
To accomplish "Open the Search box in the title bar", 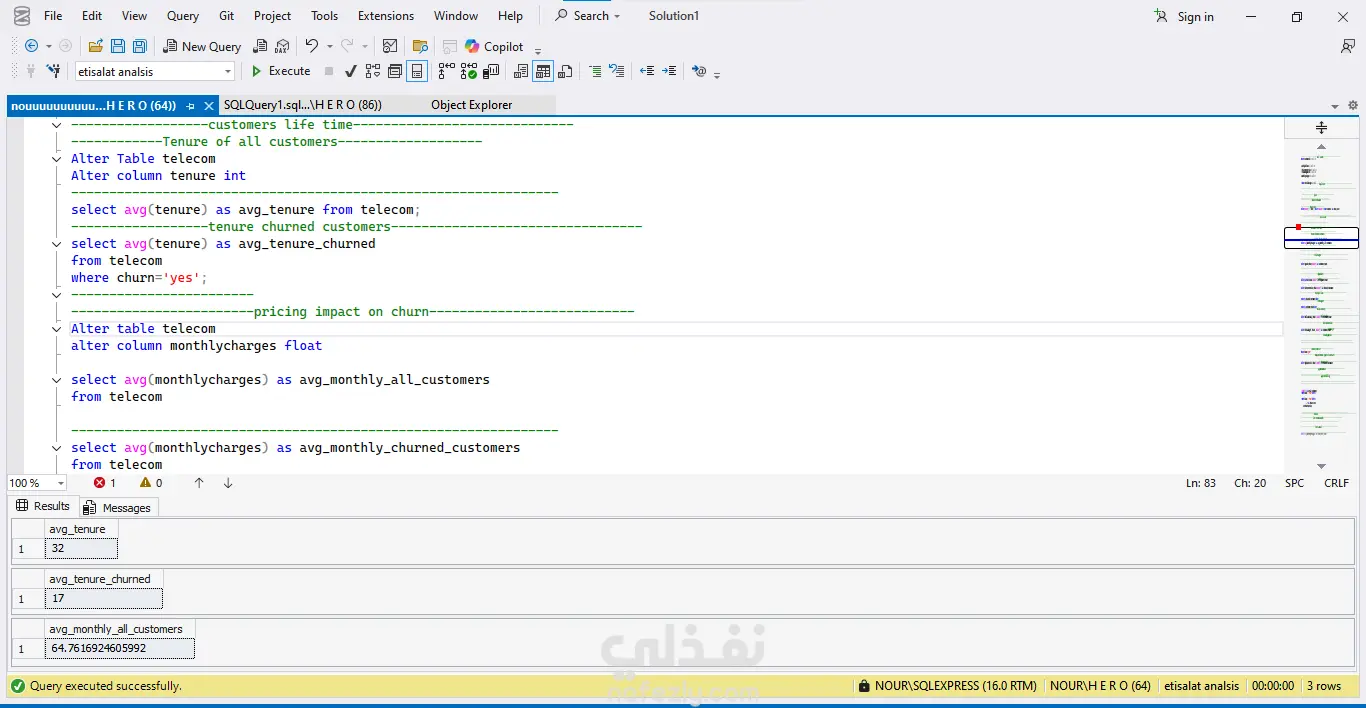I will point(588,16).
